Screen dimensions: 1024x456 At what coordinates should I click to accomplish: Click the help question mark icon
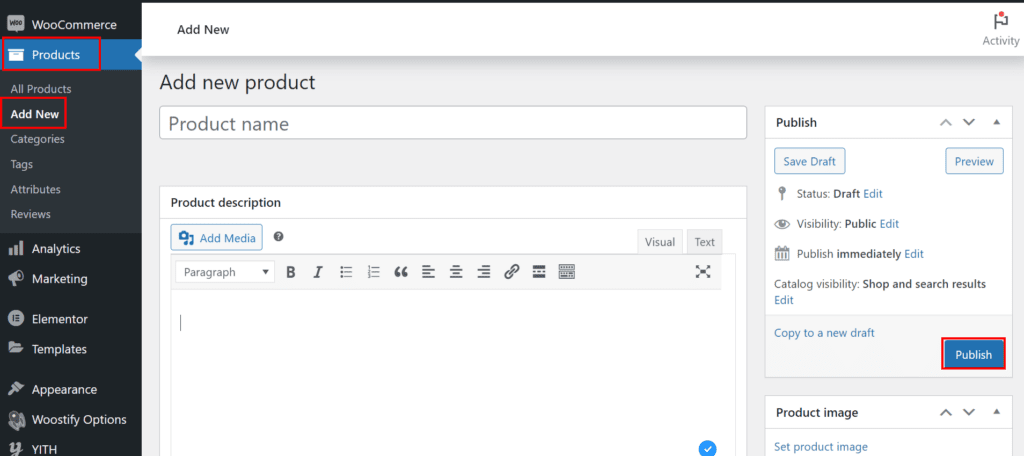[x=278, y=236]
